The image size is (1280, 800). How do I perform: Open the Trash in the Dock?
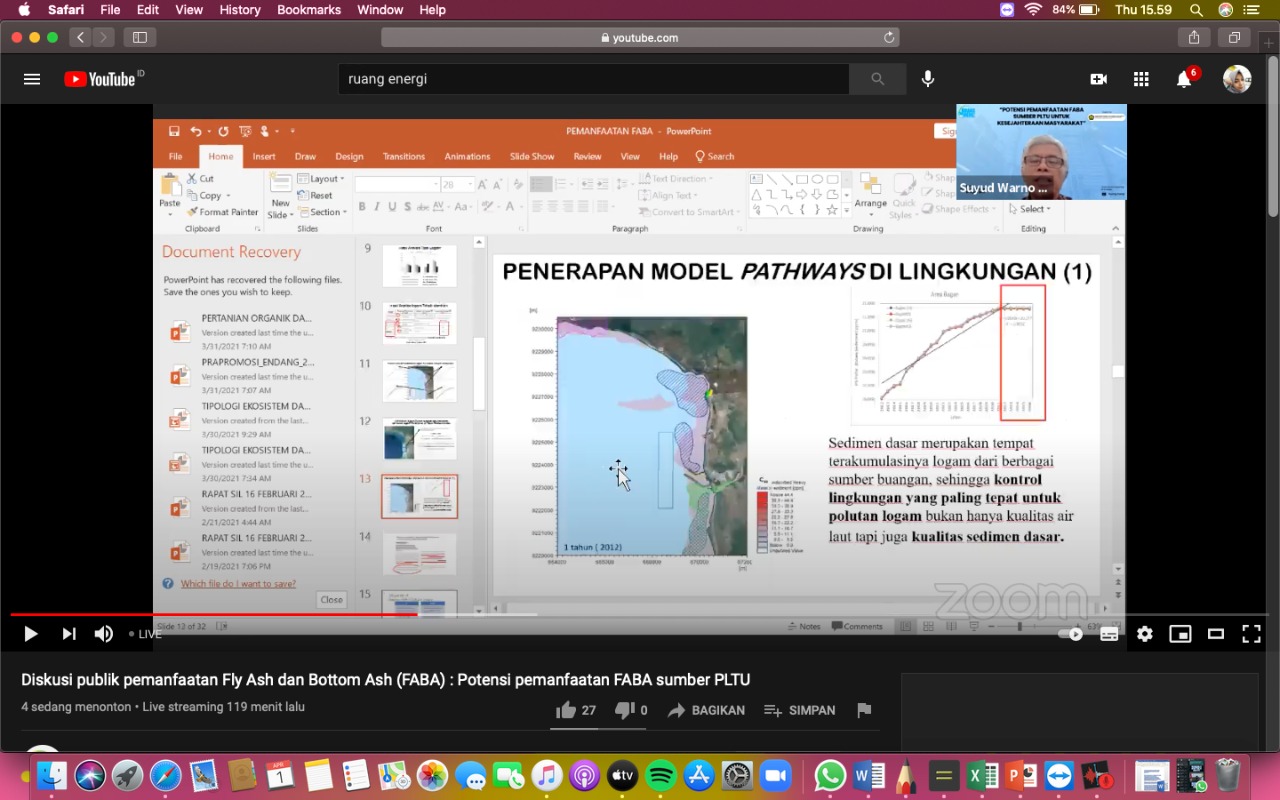1227,775
